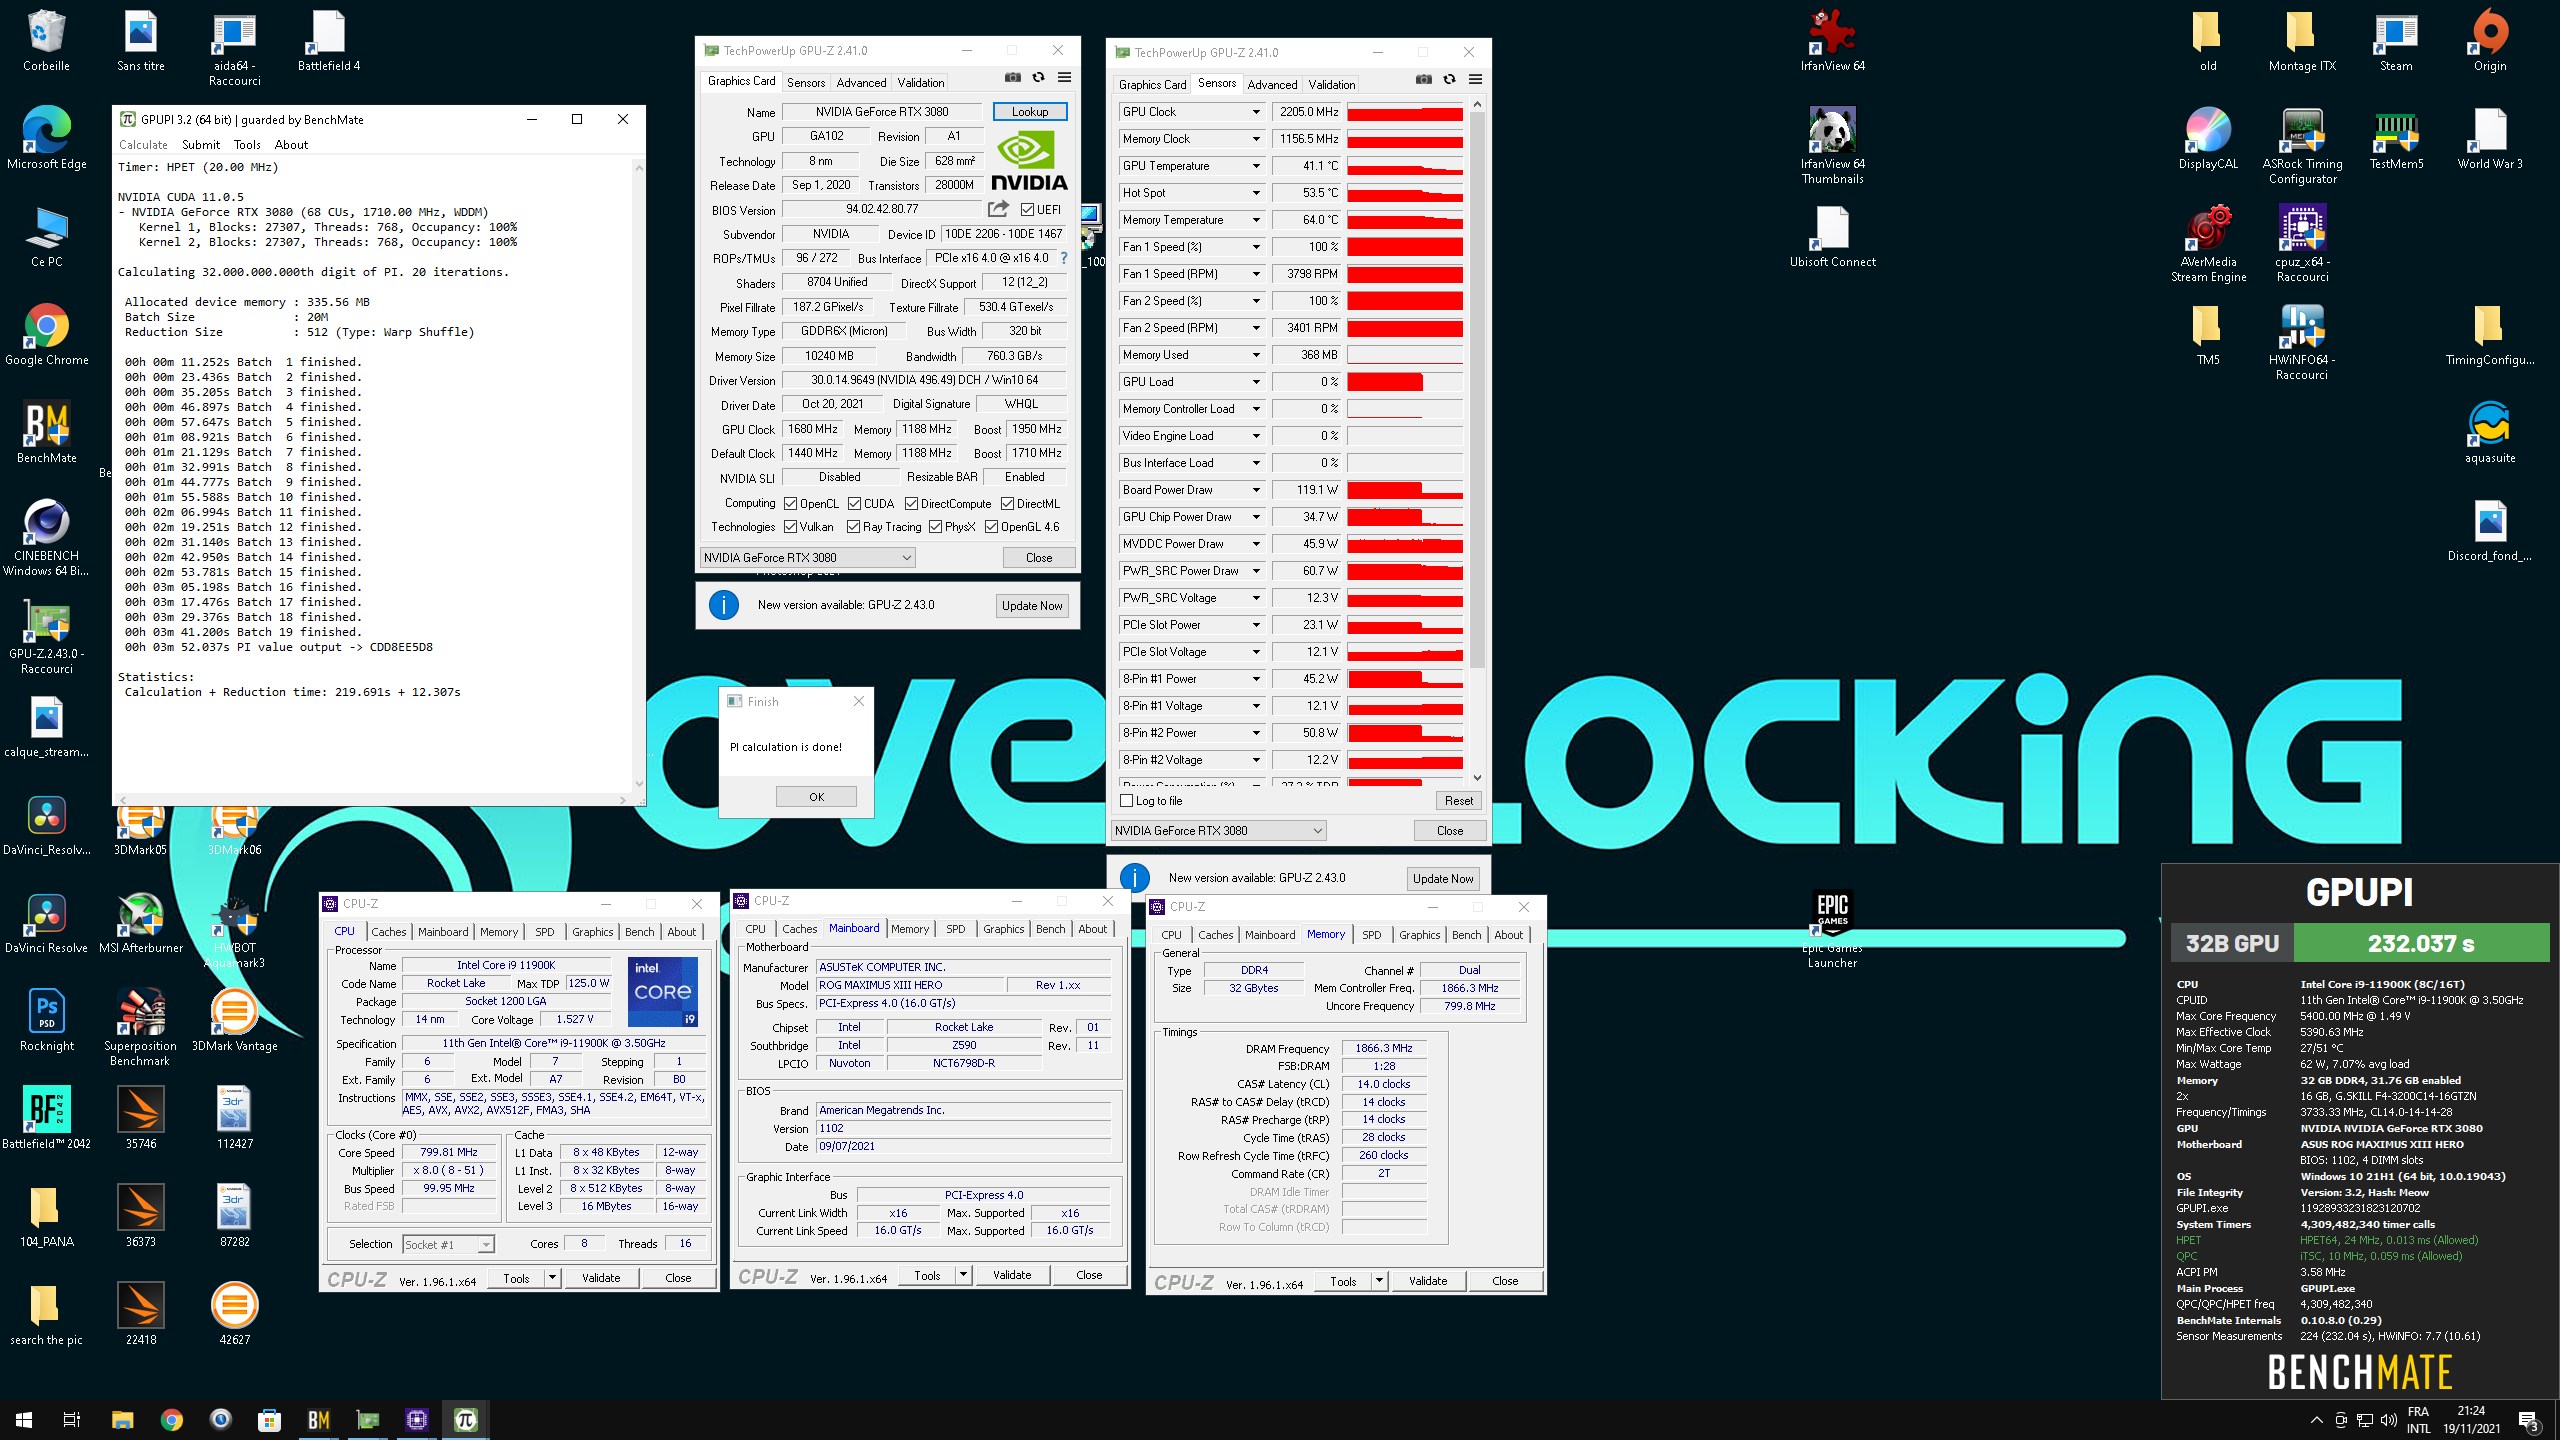Expand the Memory Clock sensor dropdown
This screenshot has height=1440, width=2560.
(x=1256, y=139)
